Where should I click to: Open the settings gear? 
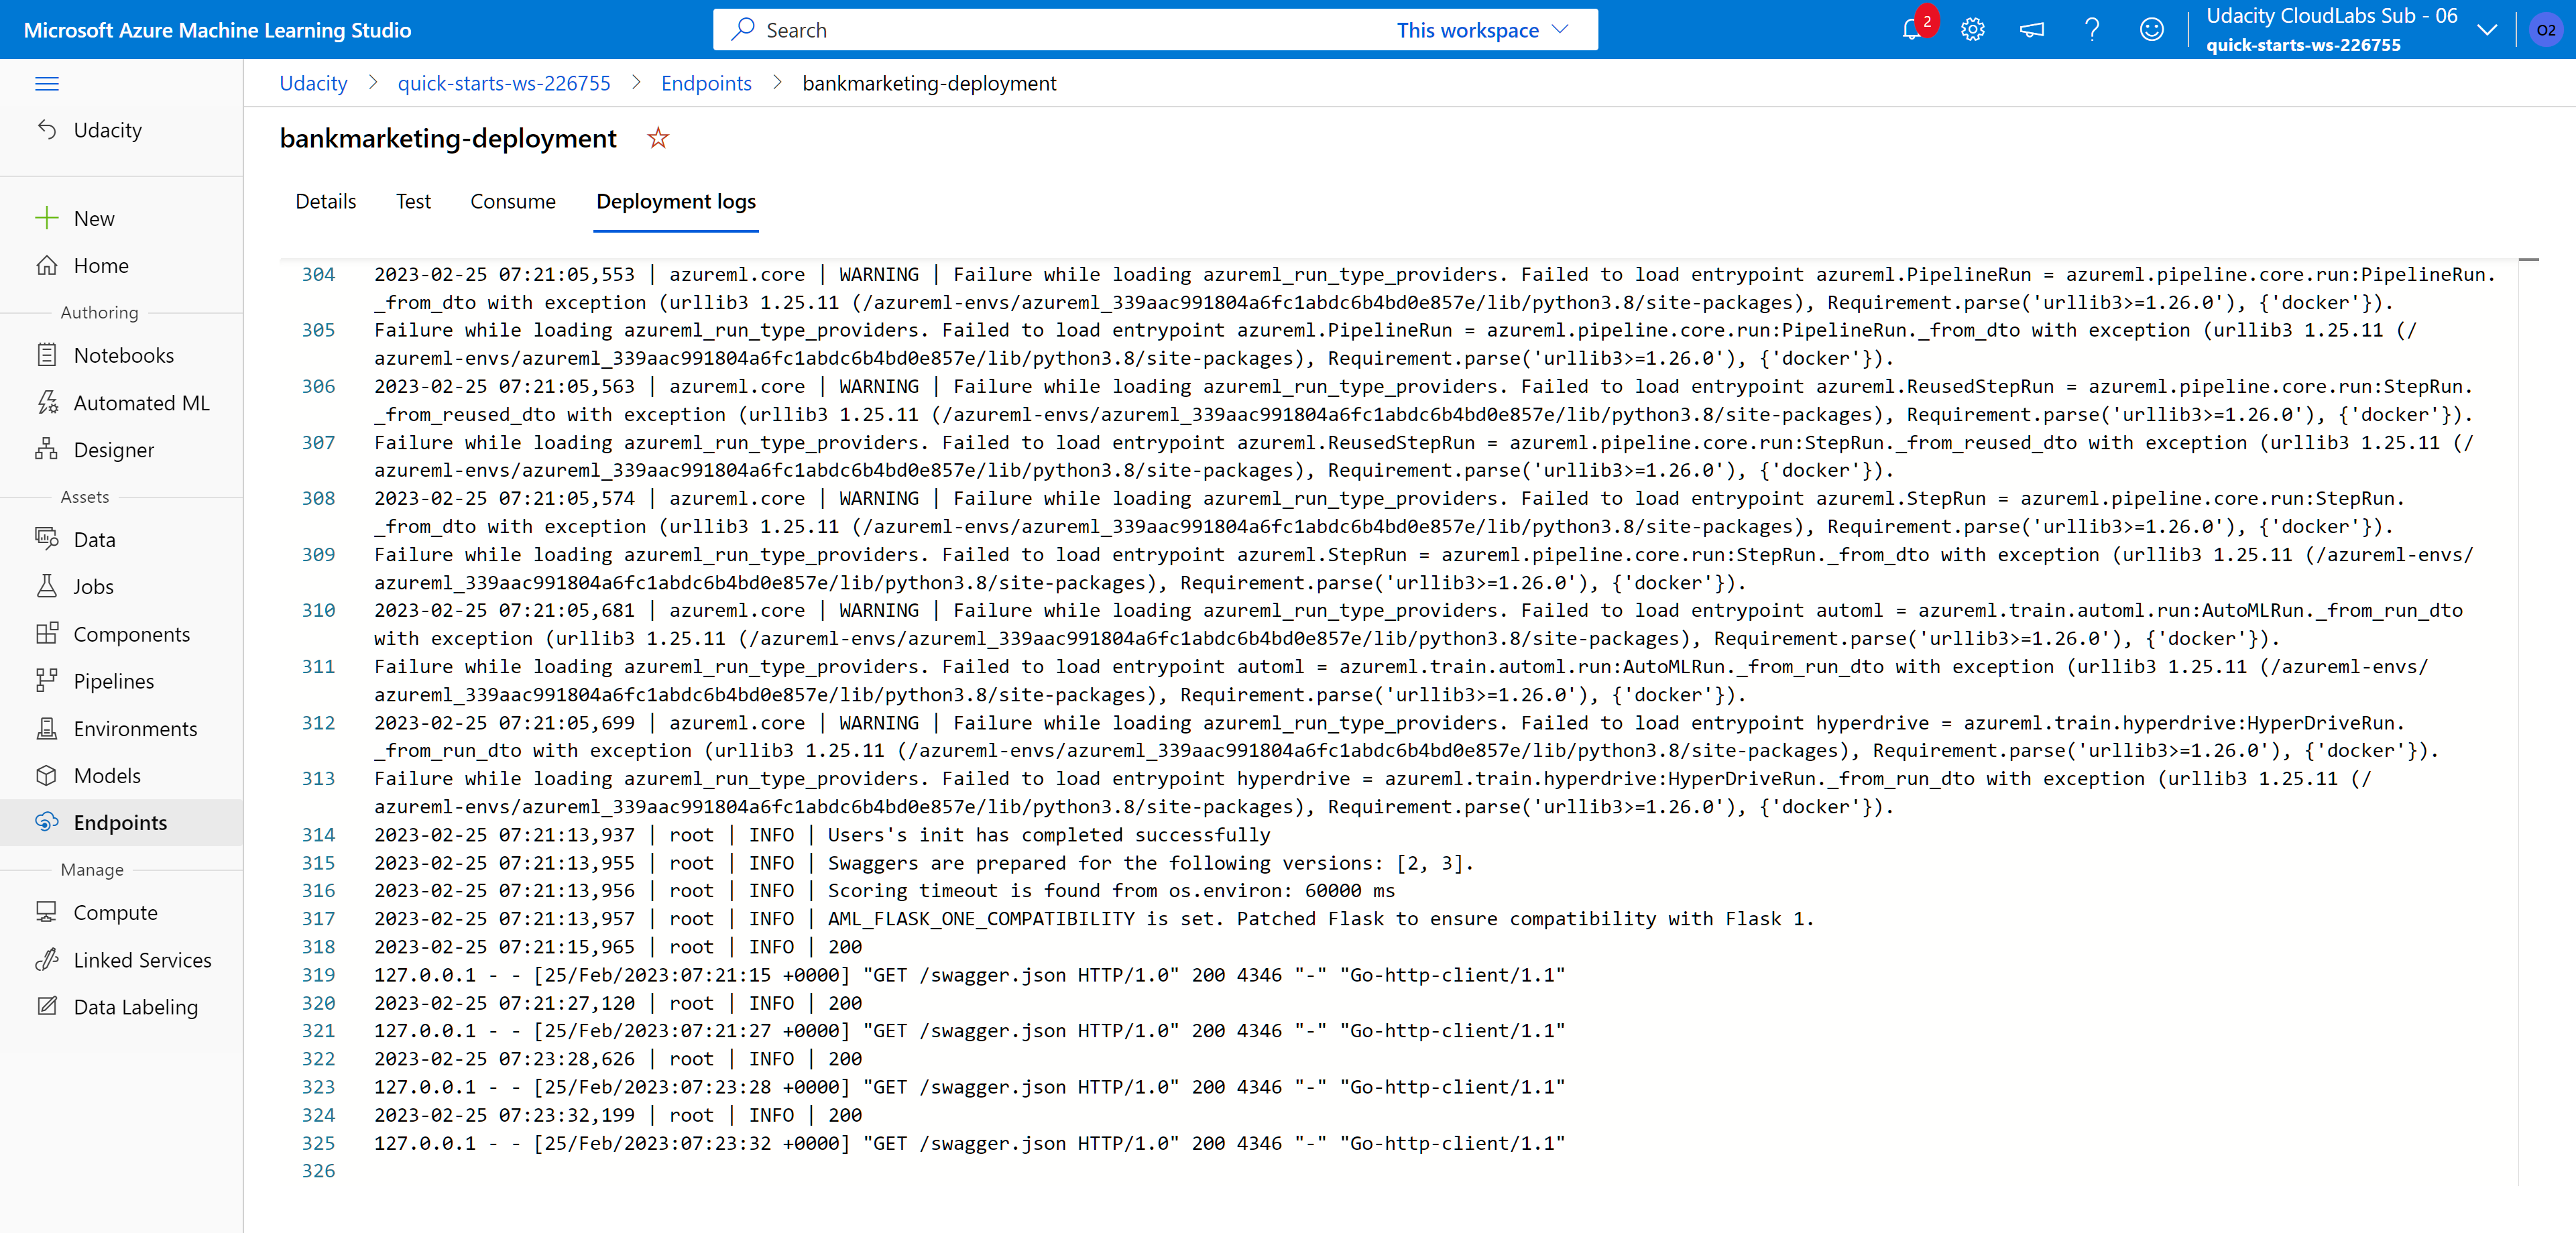click(x=1972, y=29)
